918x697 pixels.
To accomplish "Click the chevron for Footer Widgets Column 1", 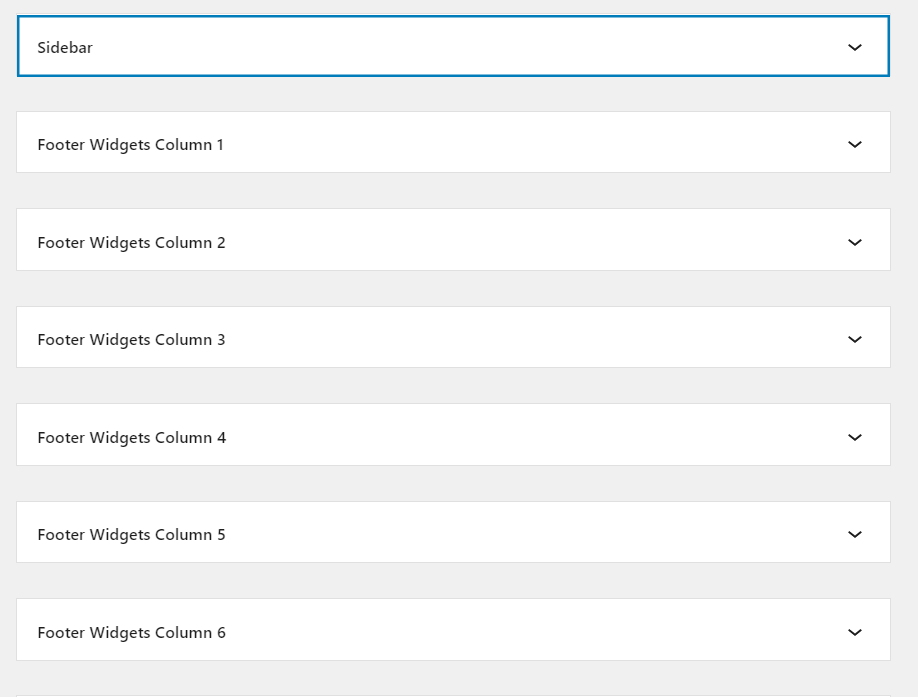I will click(855, 145).
